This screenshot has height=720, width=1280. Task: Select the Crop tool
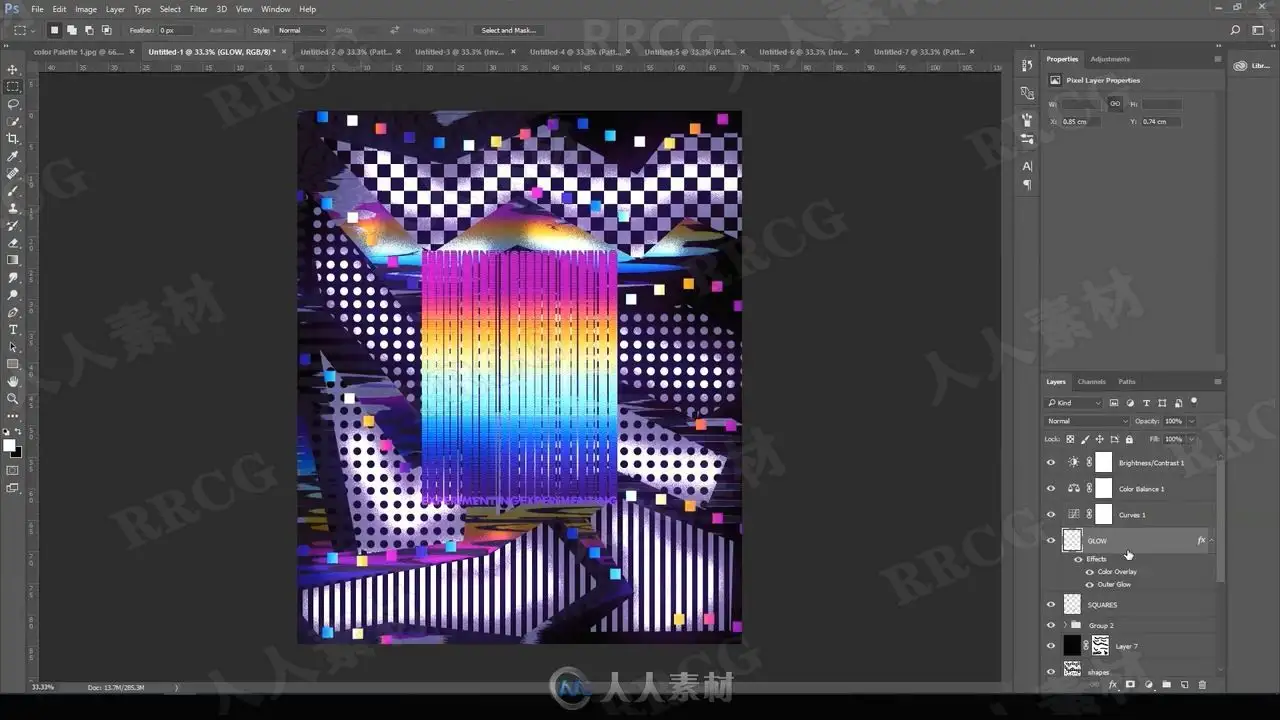coord(13,138)
